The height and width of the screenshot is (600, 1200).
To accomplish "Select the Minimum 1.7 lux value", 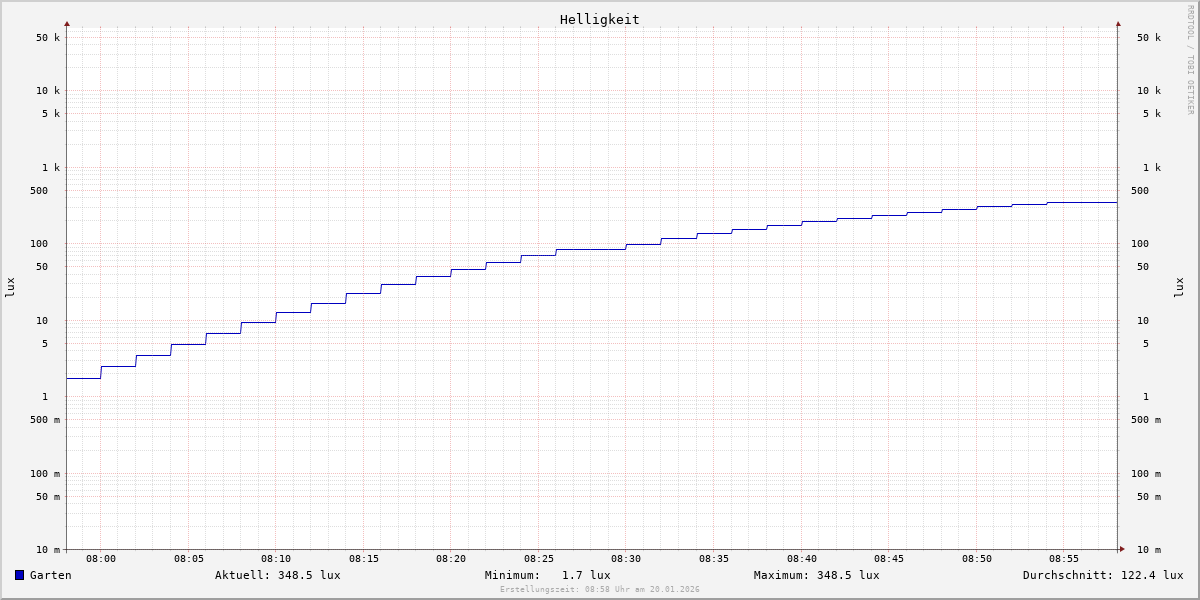I will pyautogui.click(x=586, y=575).
